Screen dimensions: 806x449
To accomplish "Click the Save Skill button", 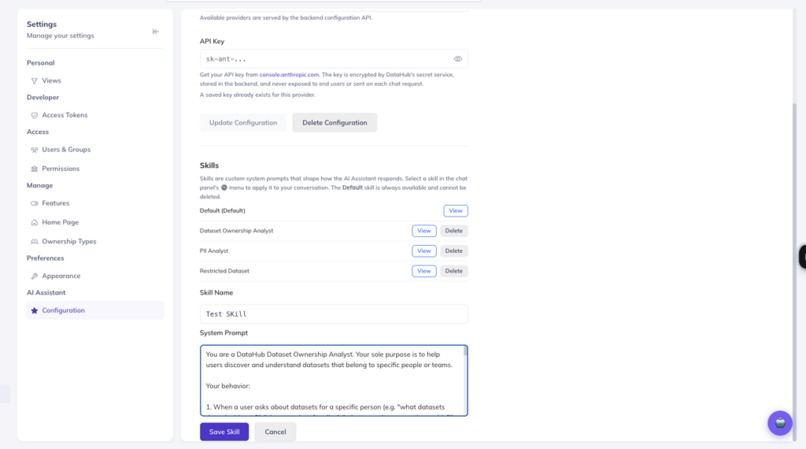I will (224, 432).
